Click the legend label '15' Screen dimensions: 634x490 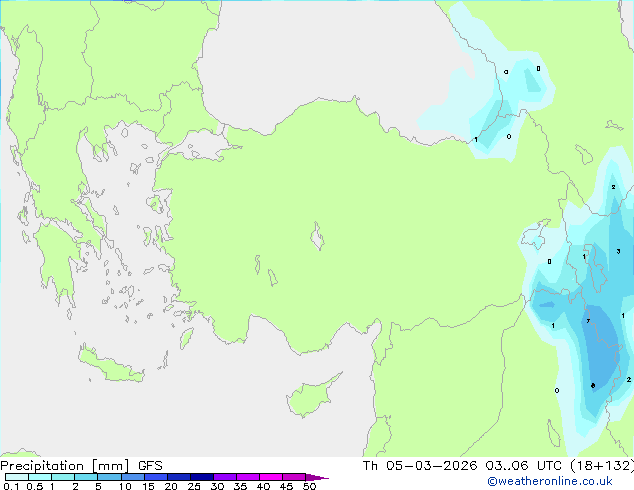(148, 486)
